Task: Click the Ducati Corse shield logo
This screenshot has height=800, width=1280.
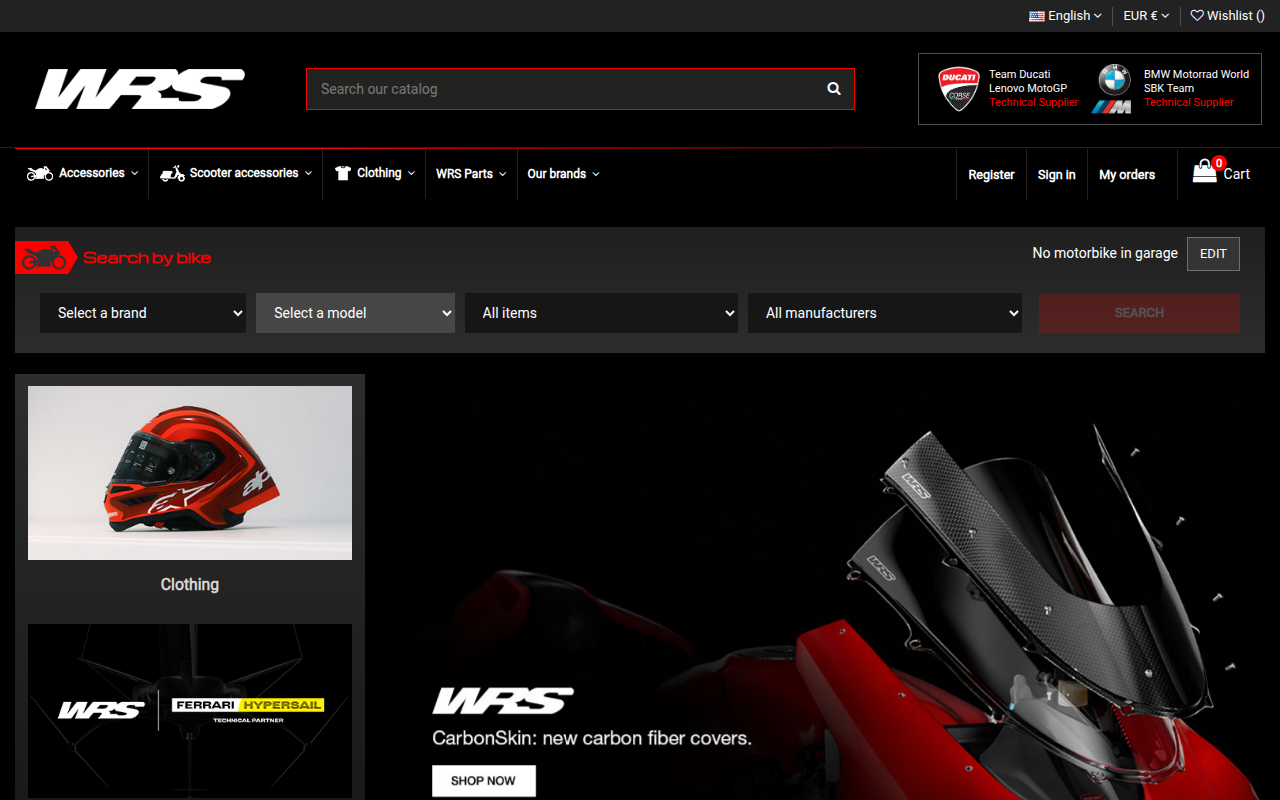Action: click(x=959, y=89)
